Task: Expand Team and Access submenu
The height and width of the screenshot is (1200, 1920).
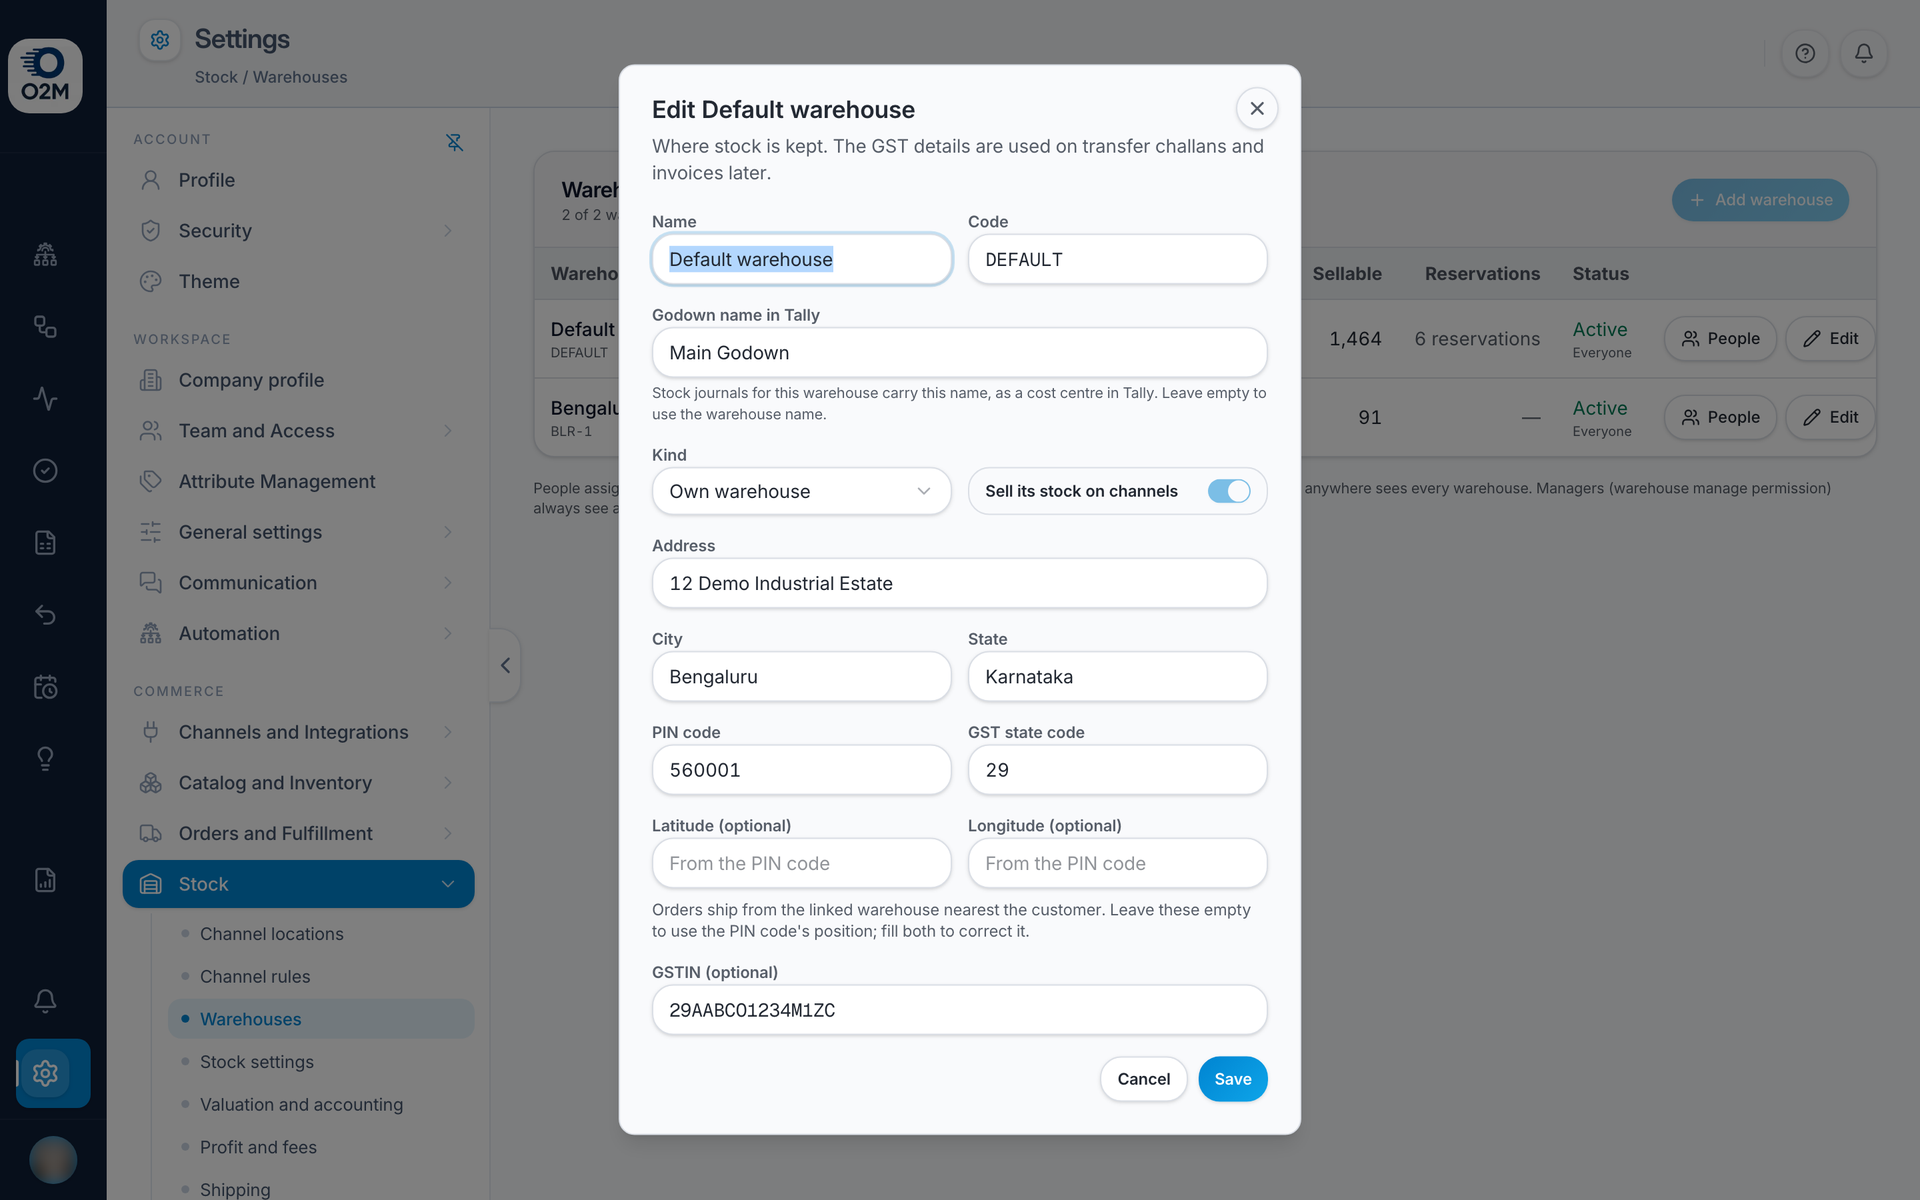Action: pos(448,431)
